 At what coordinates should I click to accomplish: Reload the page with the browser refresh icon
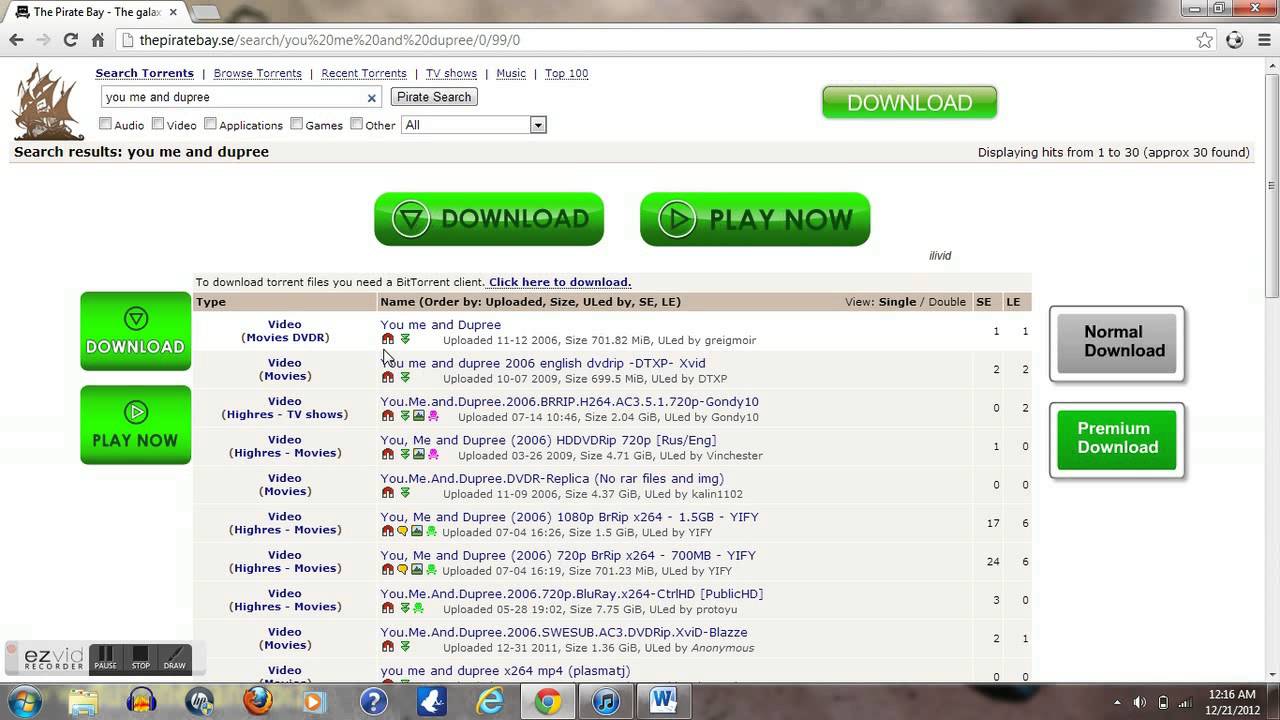(x=70, y=40)
